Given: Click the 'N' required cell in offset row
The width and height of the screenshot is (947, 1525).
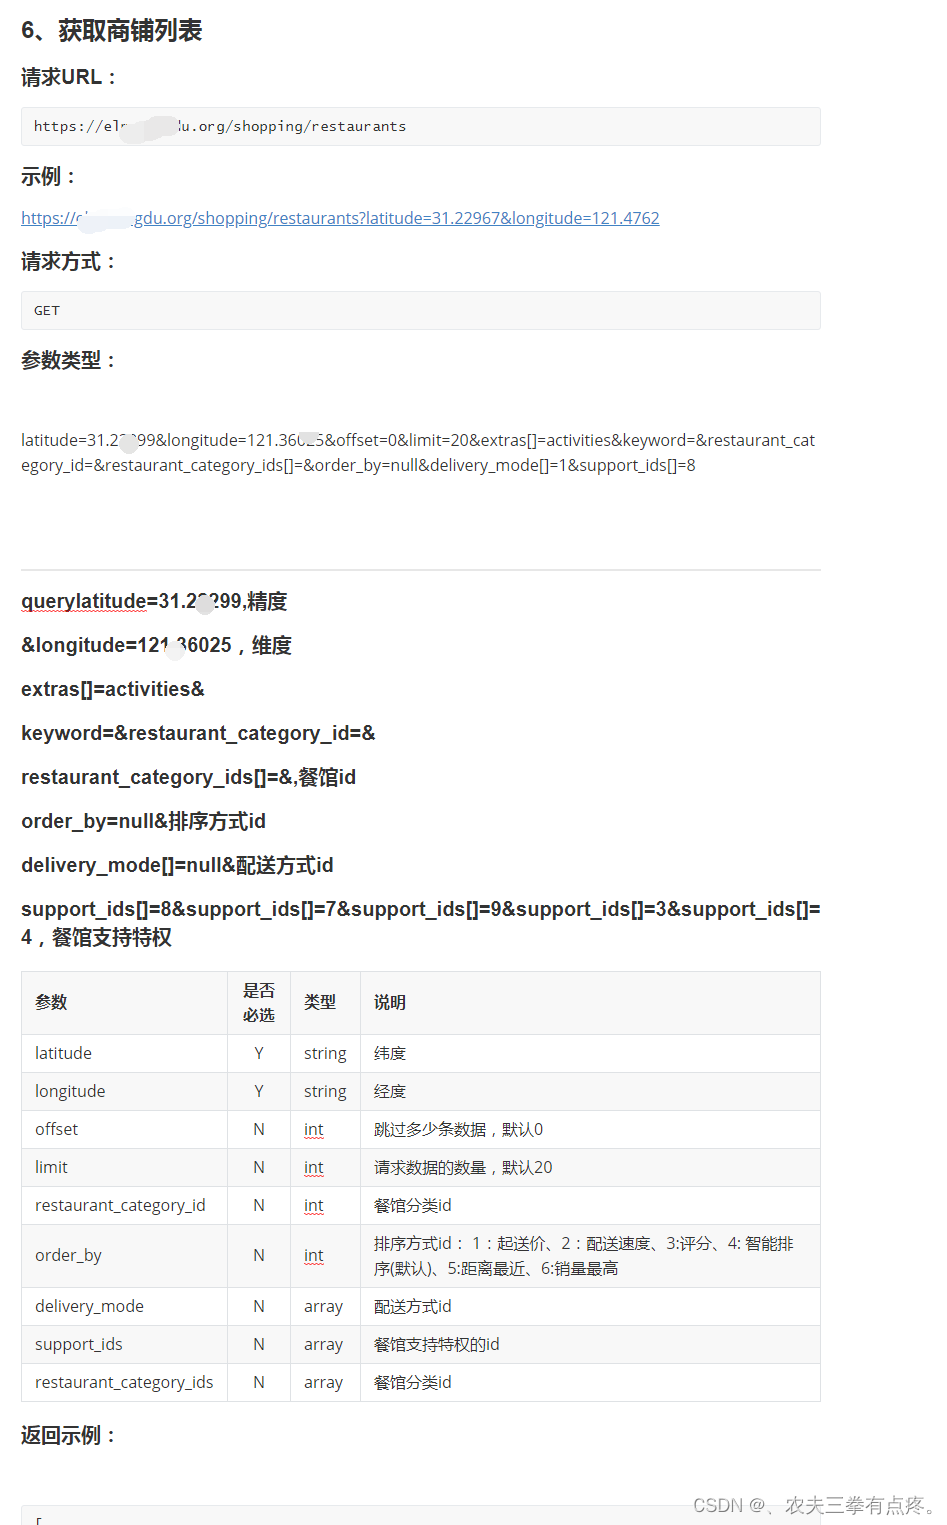Looking at the screenshot, I should click(259, 1129).
